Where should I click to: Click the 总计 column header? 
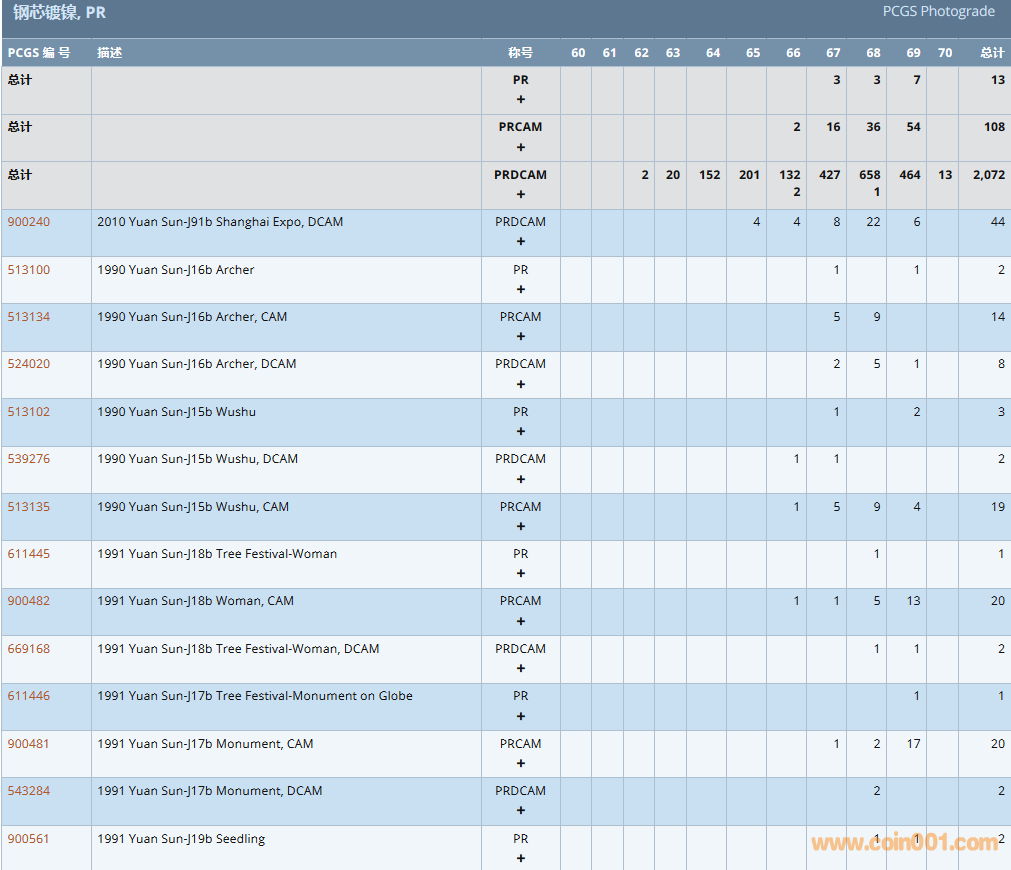[x=991, y=53]
